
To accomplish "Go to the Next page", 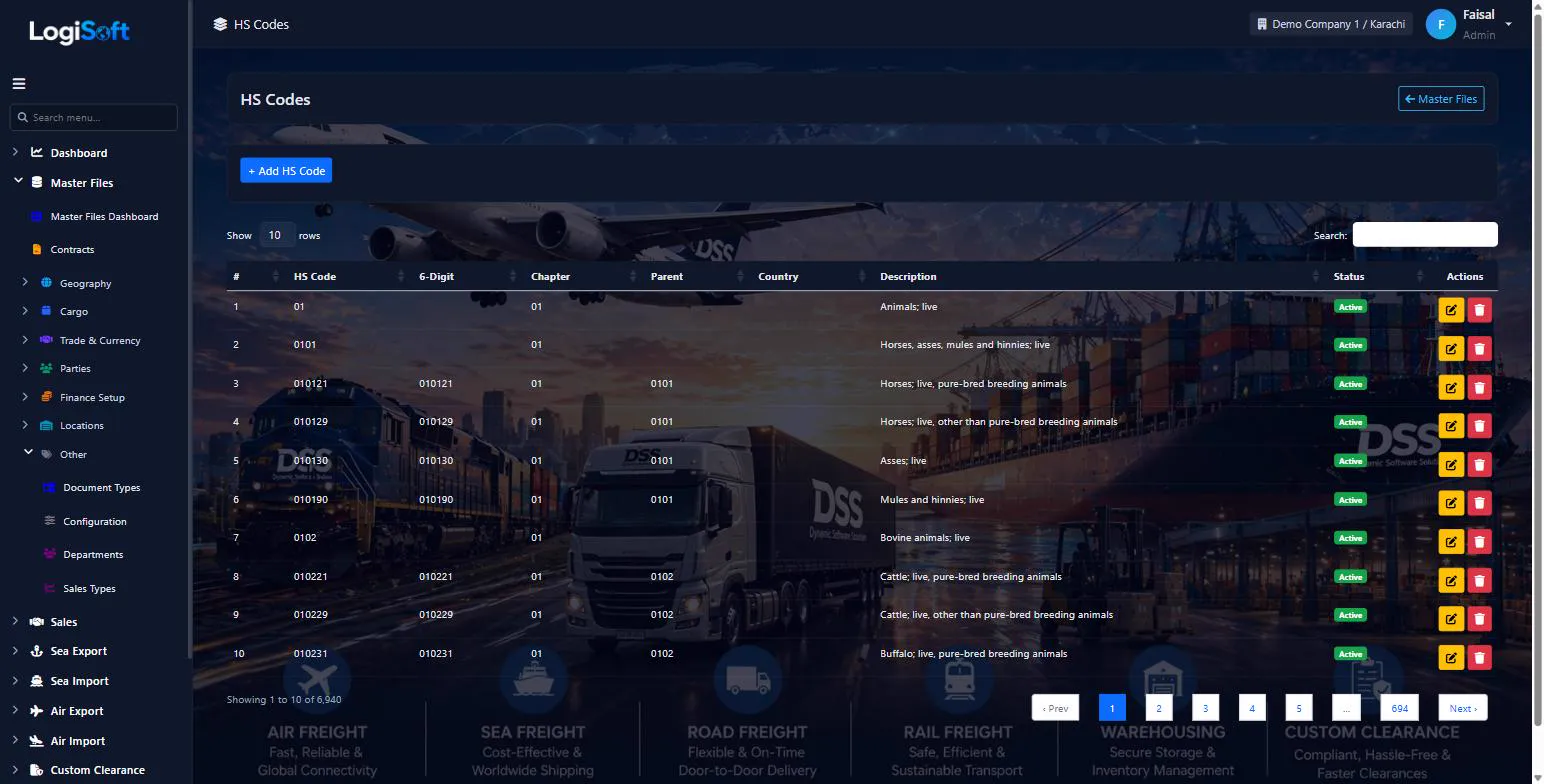I will pos(1463,708).
